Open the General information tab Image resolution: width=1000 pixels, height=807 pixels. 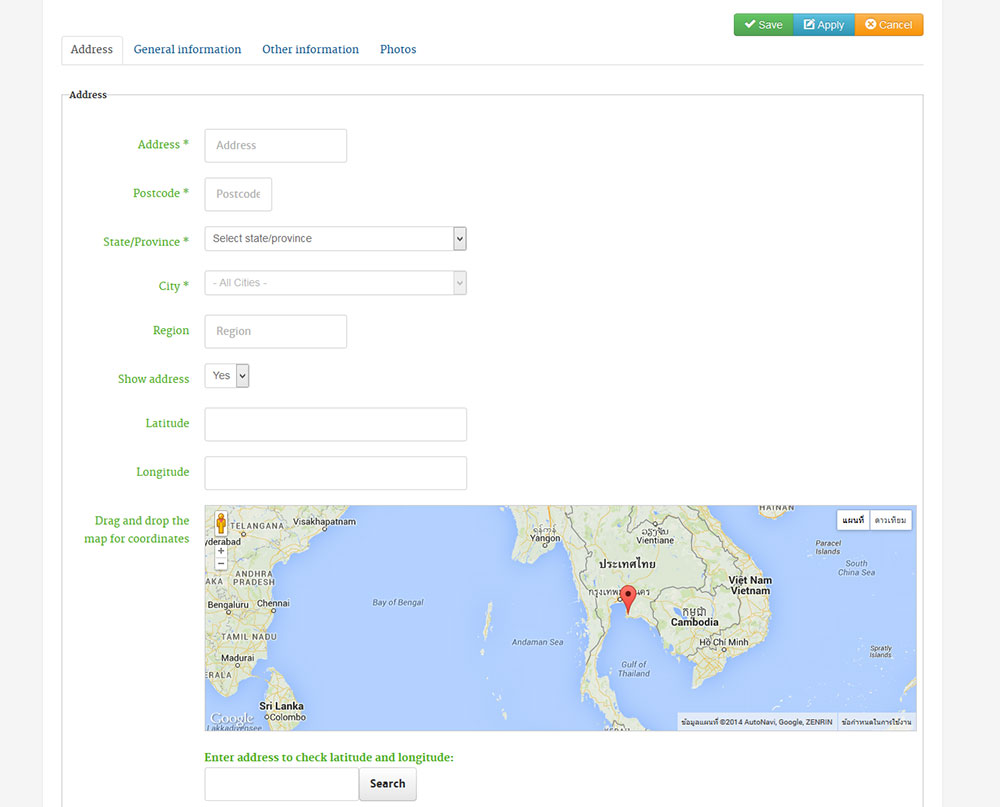(188, 50)
